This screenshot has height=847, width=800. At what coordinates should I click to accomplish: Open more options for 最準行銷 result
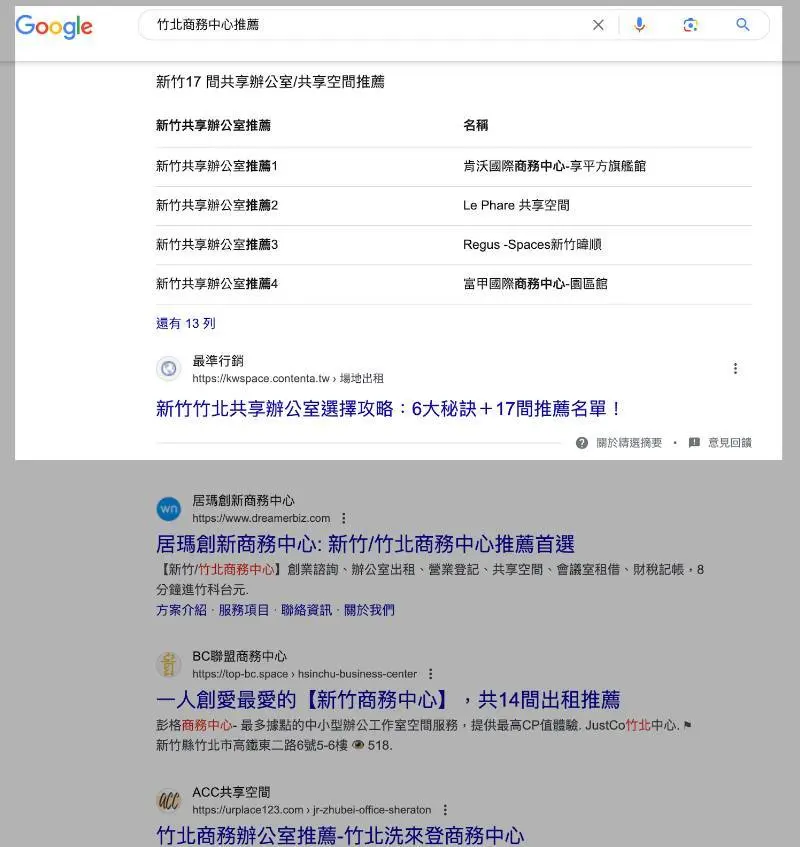(735, 369)
